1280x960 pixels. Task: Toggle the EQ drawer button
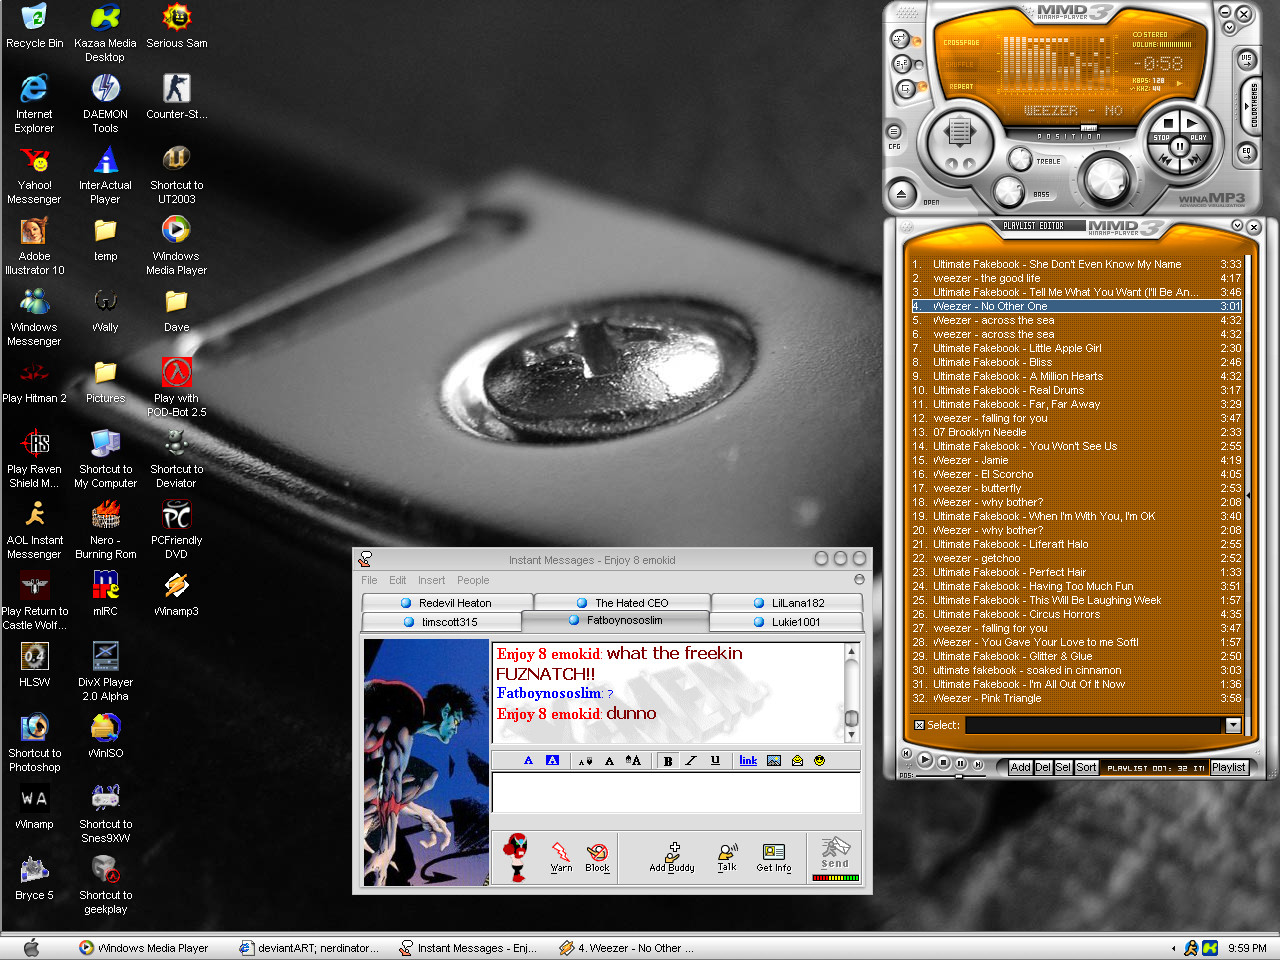[x=1246, y=153]
